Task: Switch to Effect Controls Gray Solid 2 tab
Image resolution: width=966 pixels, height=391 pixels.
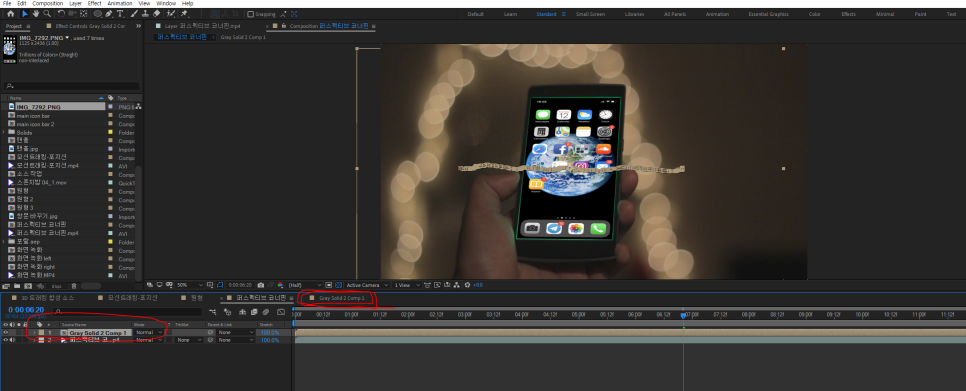Action: (x=90, y=26)
